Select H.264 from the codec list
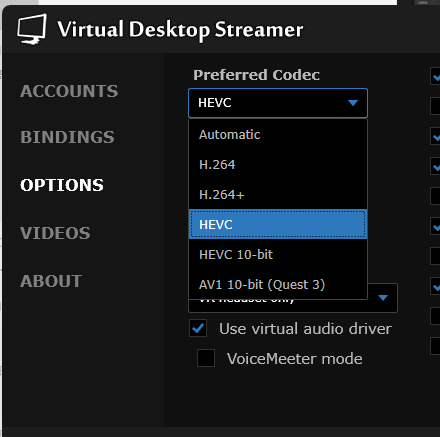The width and height of the screenshot is (440, 437). pyautogui.click(x=278, y=165)
